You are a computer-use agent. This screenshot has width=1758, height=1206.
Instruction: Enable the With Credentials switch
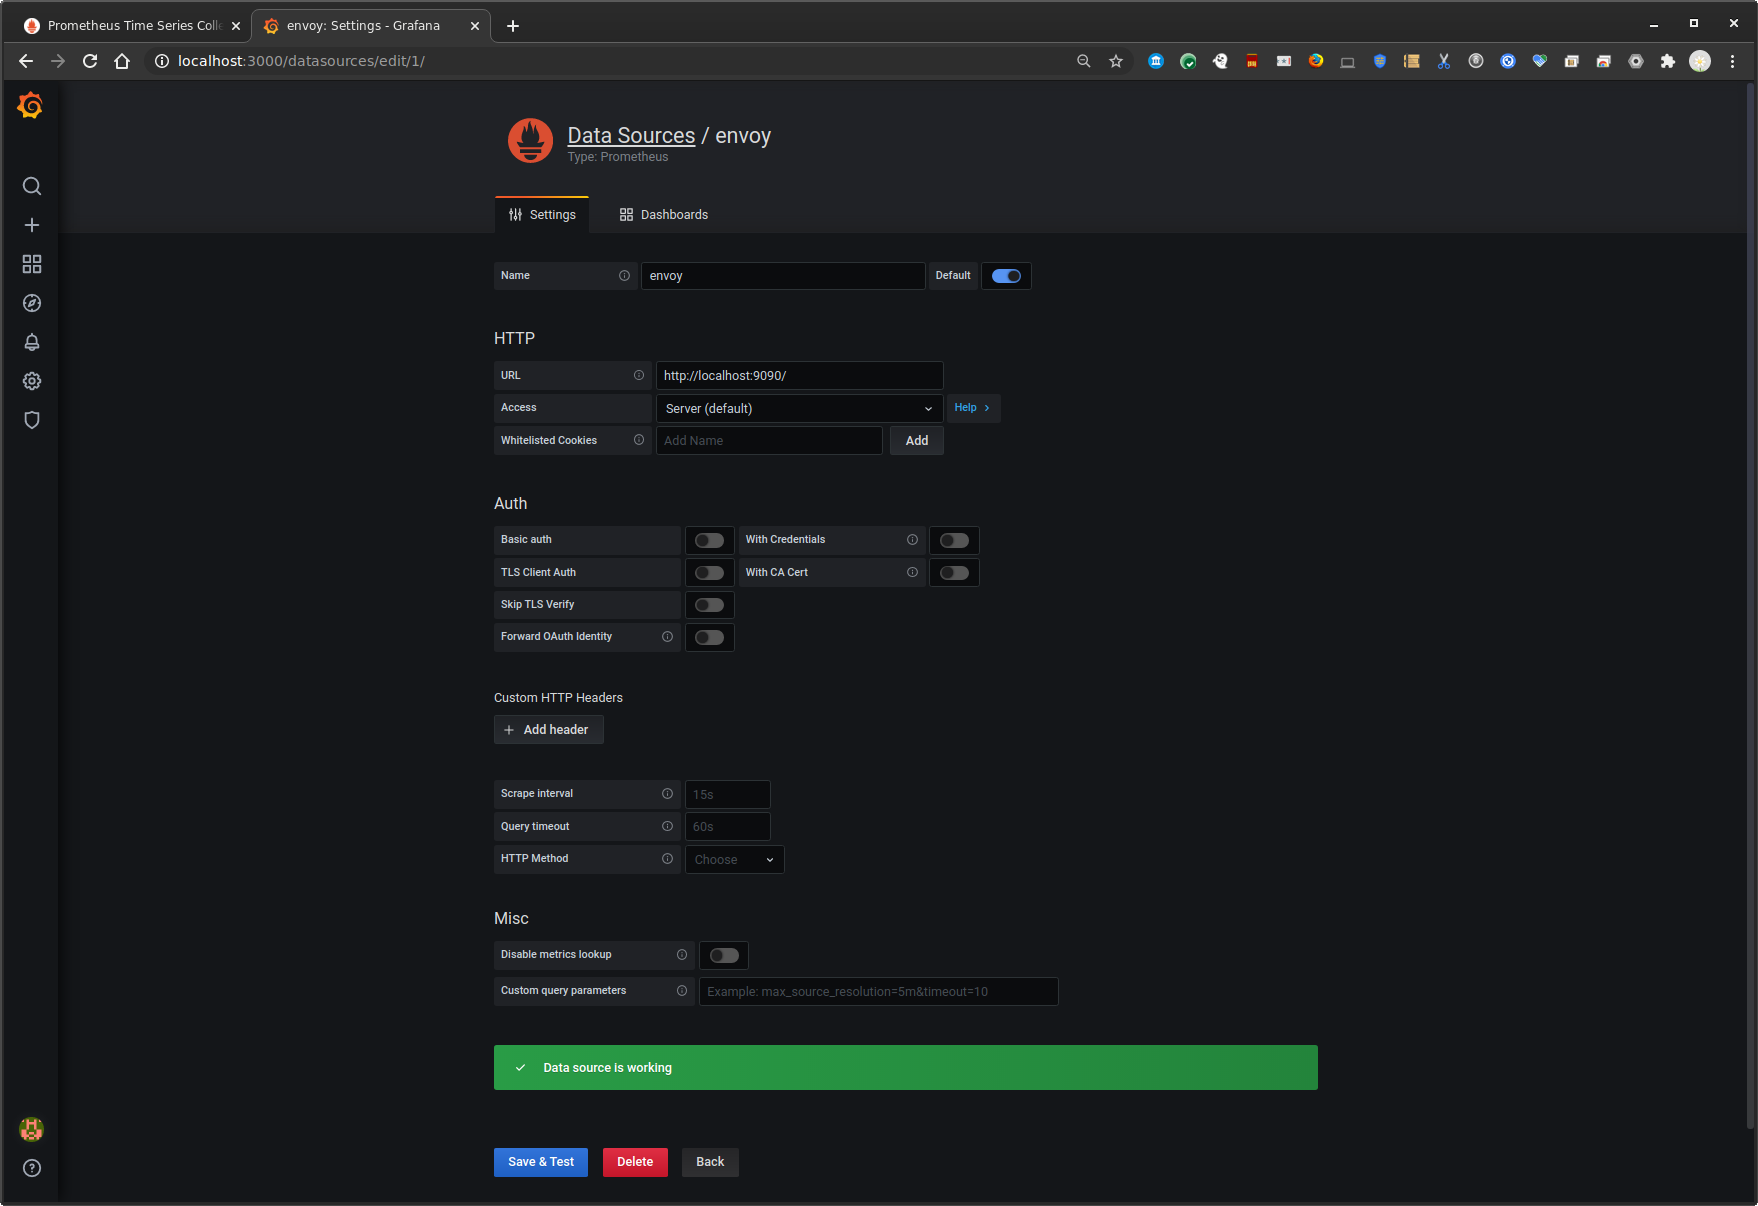[954, 541]
